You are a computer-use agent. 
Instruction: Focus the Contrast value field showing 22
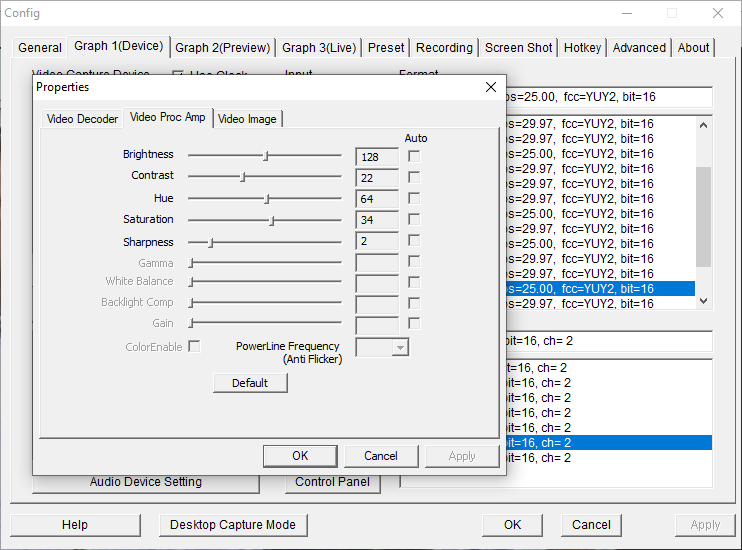(377, 178)
